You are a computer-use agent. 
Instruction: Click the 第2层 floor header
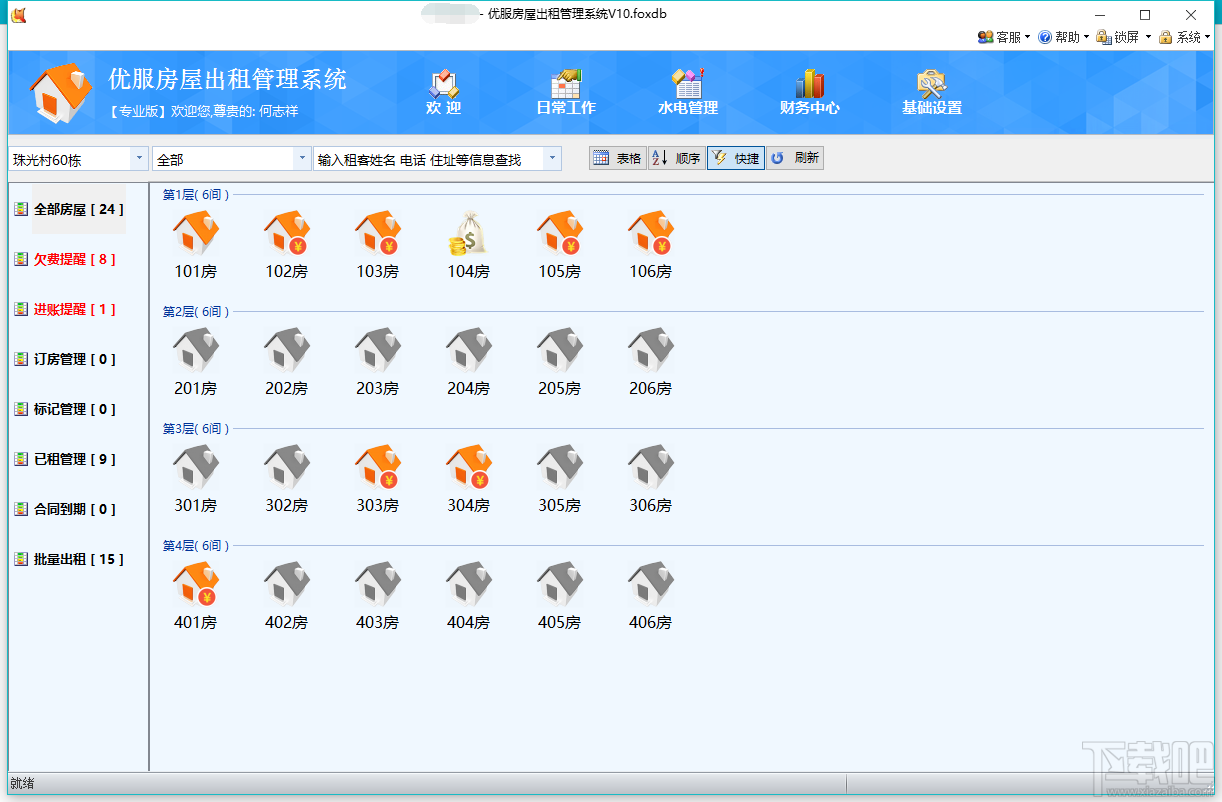[196, 312]
